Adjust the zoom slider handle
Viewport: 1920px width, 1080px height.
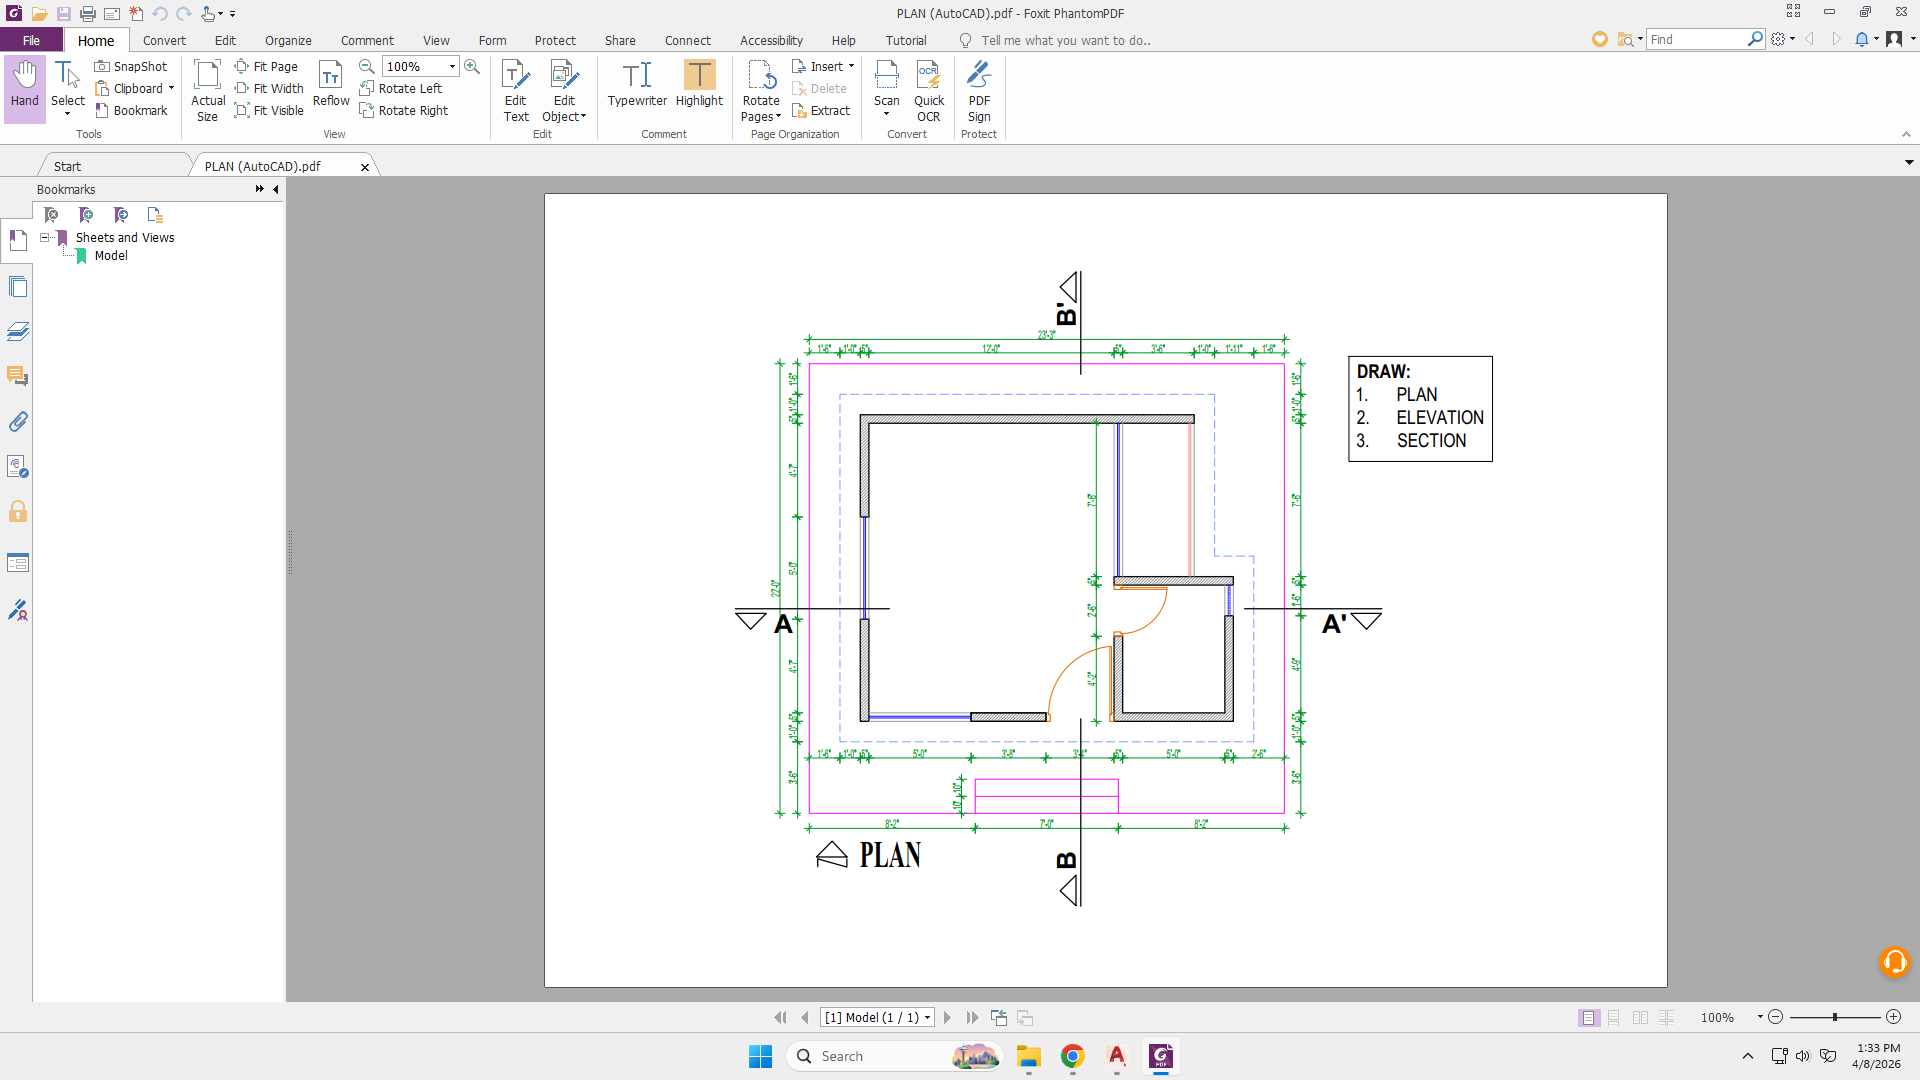click(x=1835, y=1017)
